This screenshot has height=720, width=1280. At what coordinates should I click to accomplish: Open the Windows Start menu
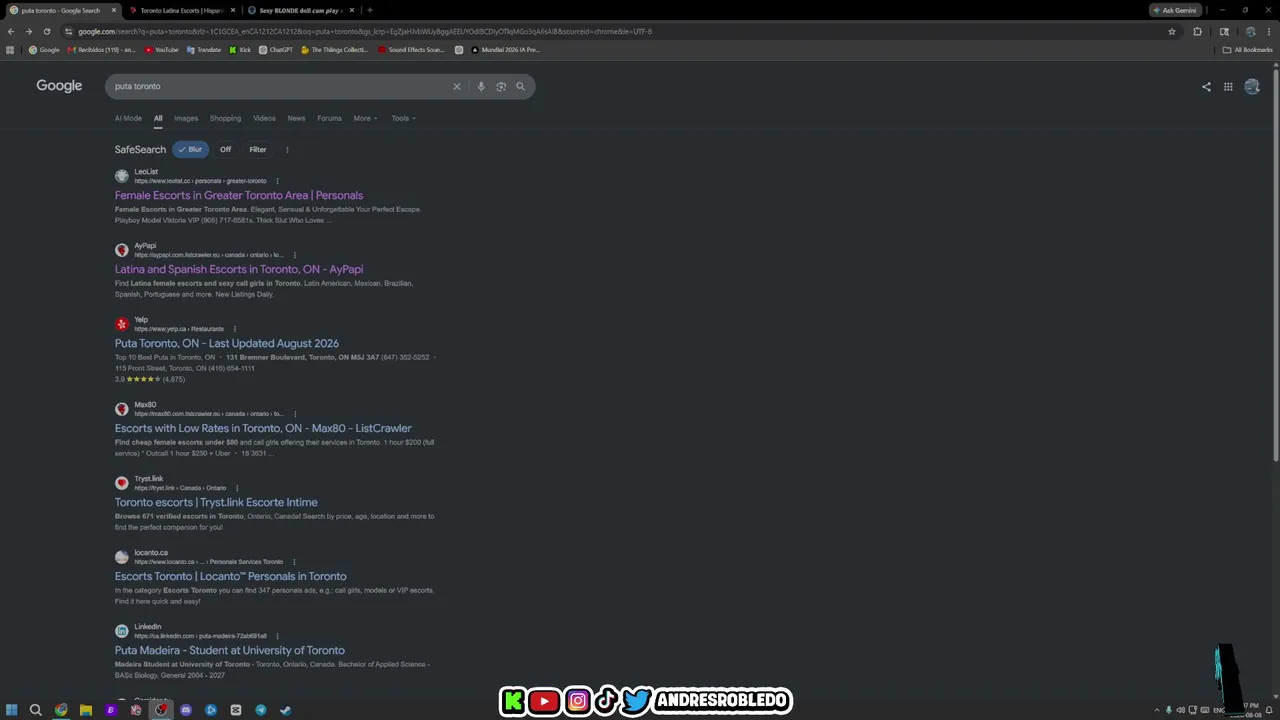tap(11, 710)
